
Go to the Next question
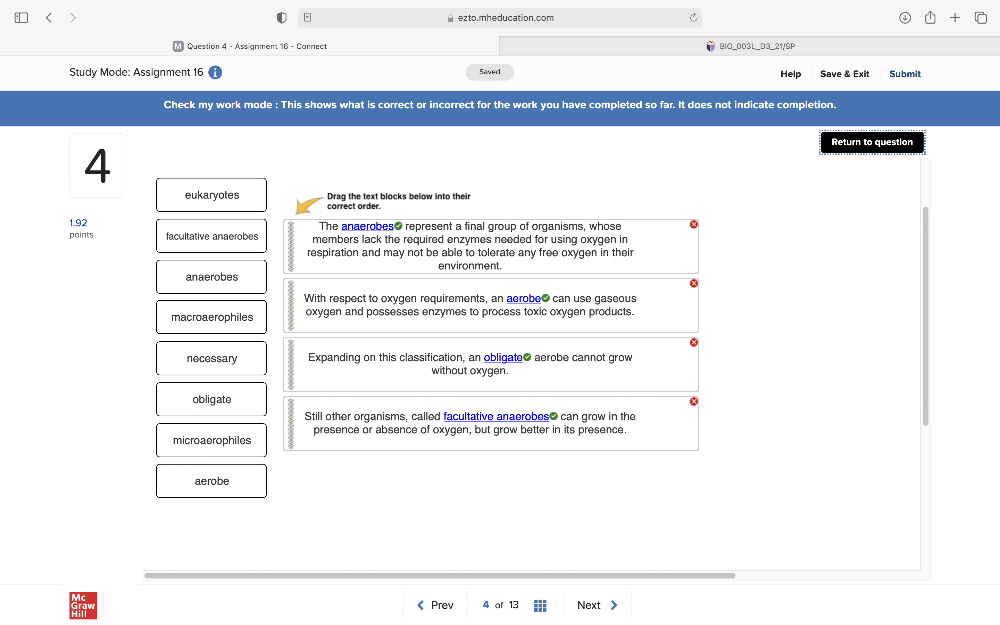click(597, 605)
